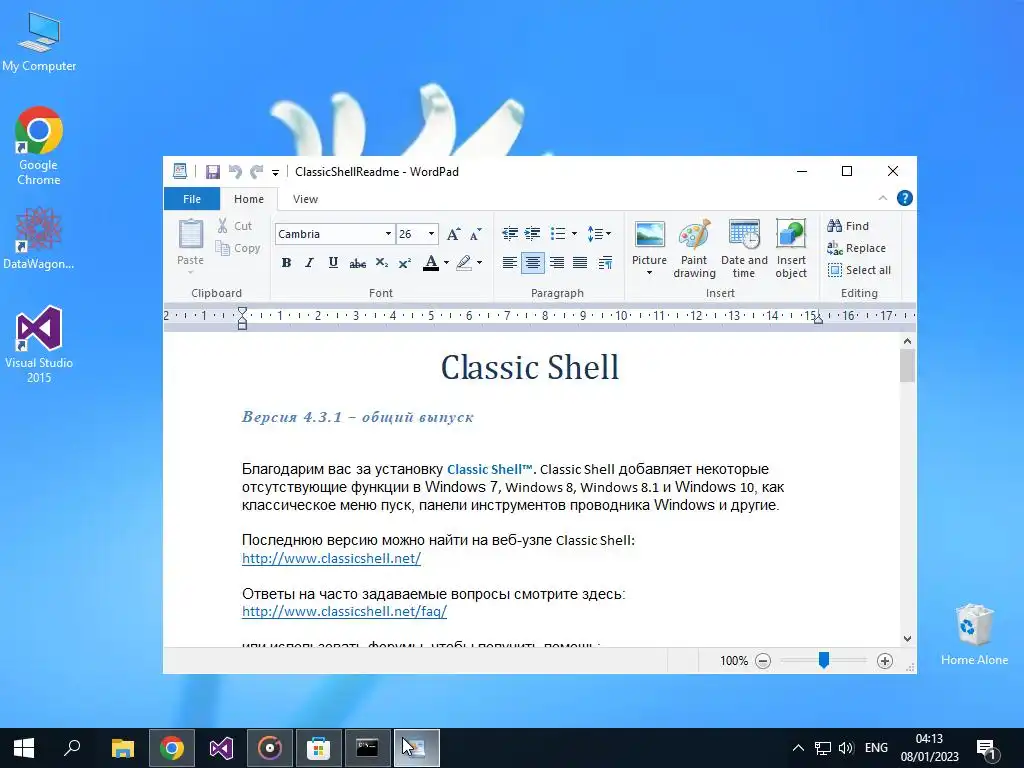Open the classicshell.net/faq/ link
The width and height of the screenshot is (1024, 768).
(344, 611)
